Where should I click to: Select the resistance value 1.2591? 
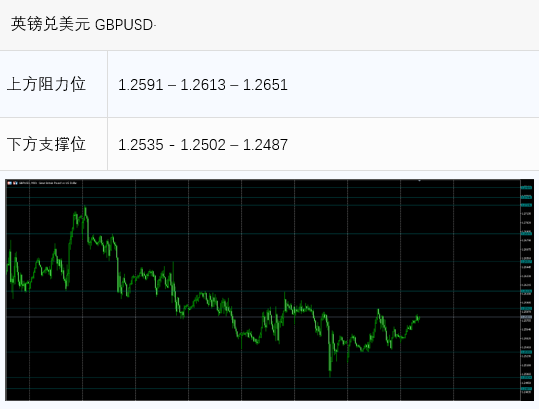tap(141, 85)
